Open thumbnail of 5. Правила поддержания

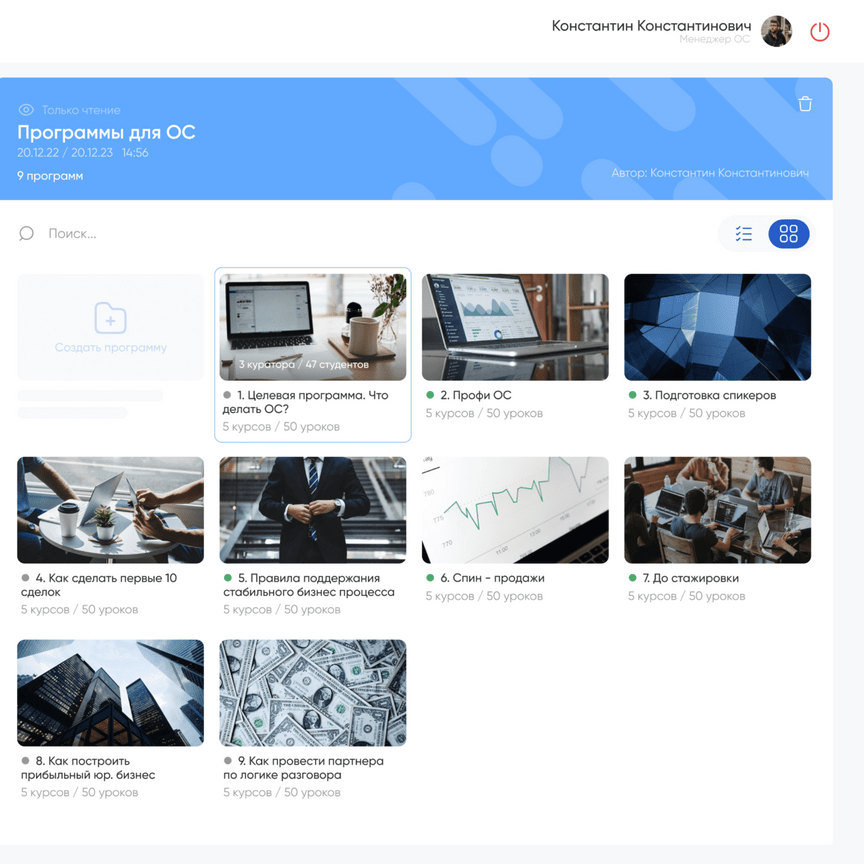[x=312, y=510]
